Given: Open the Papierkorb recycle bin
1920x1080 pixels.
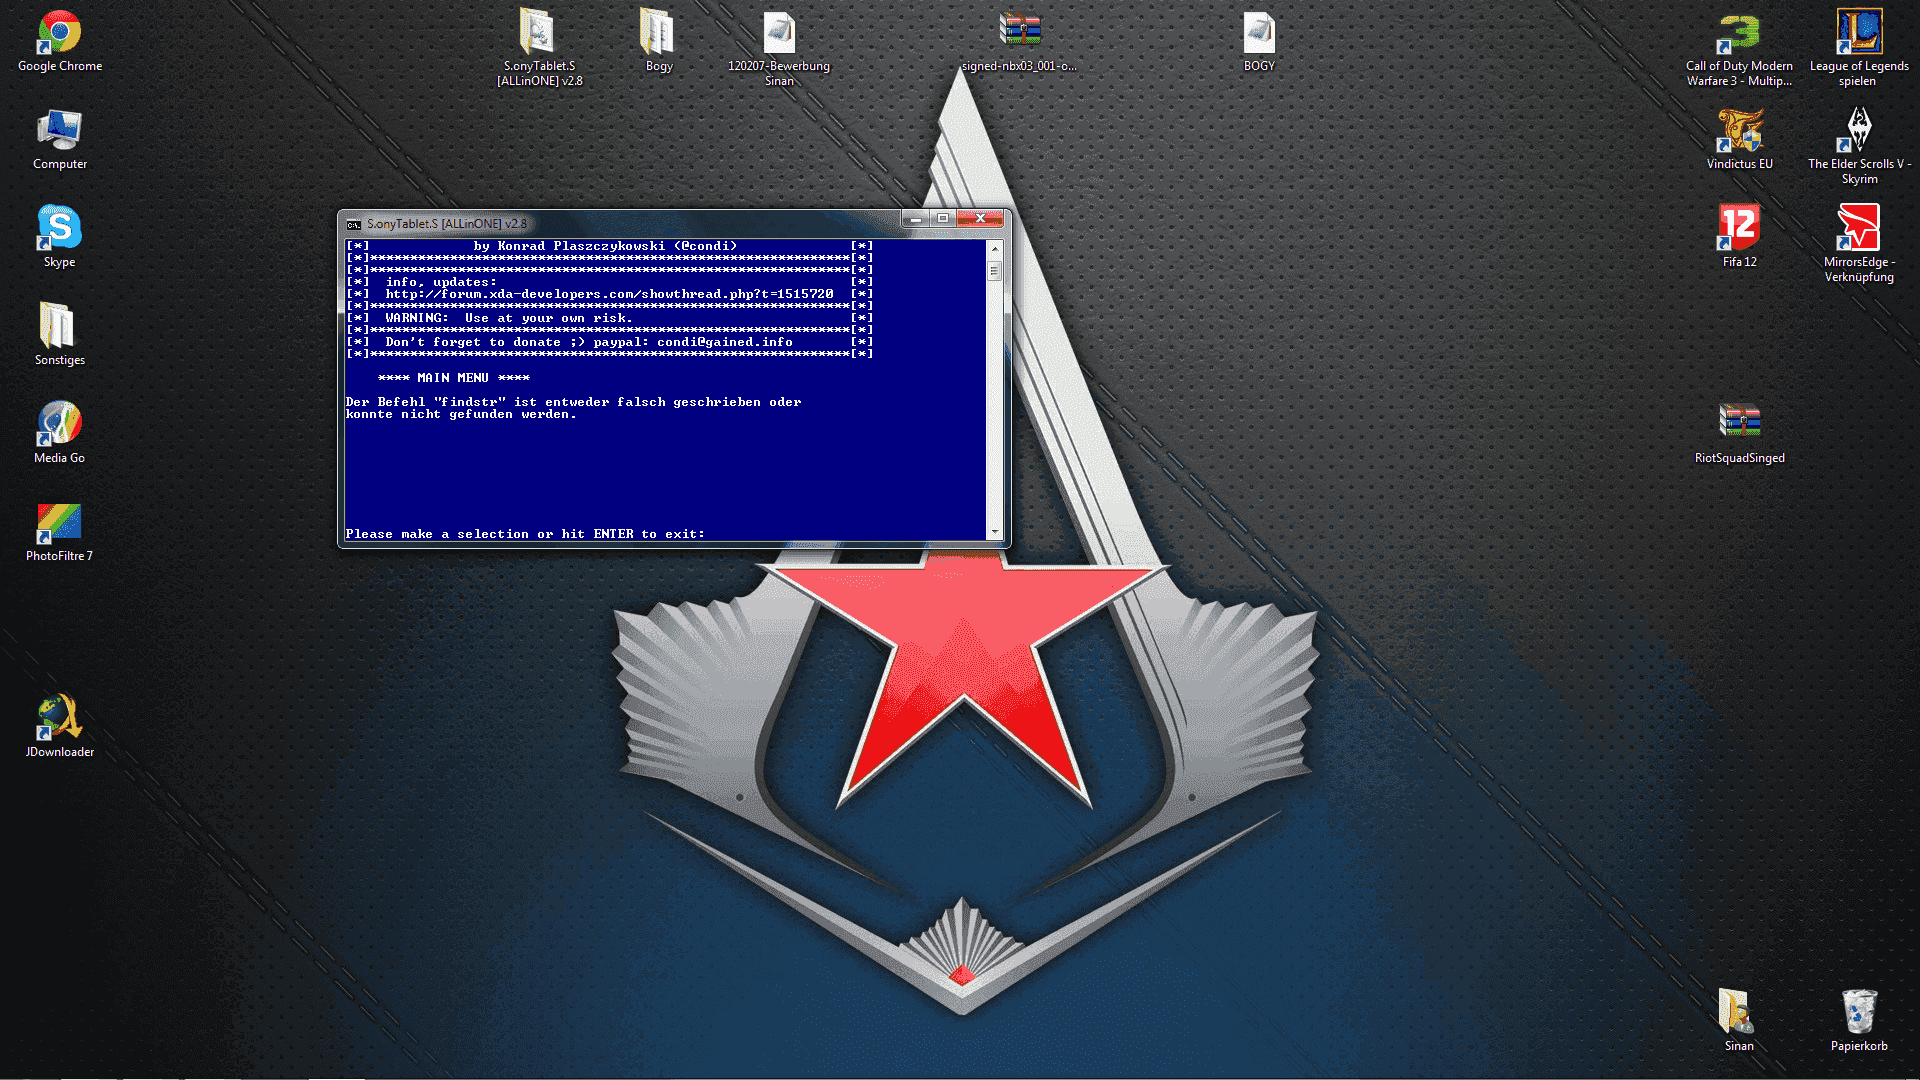Looking at the screenshot, I should tap(1859, 1022).
